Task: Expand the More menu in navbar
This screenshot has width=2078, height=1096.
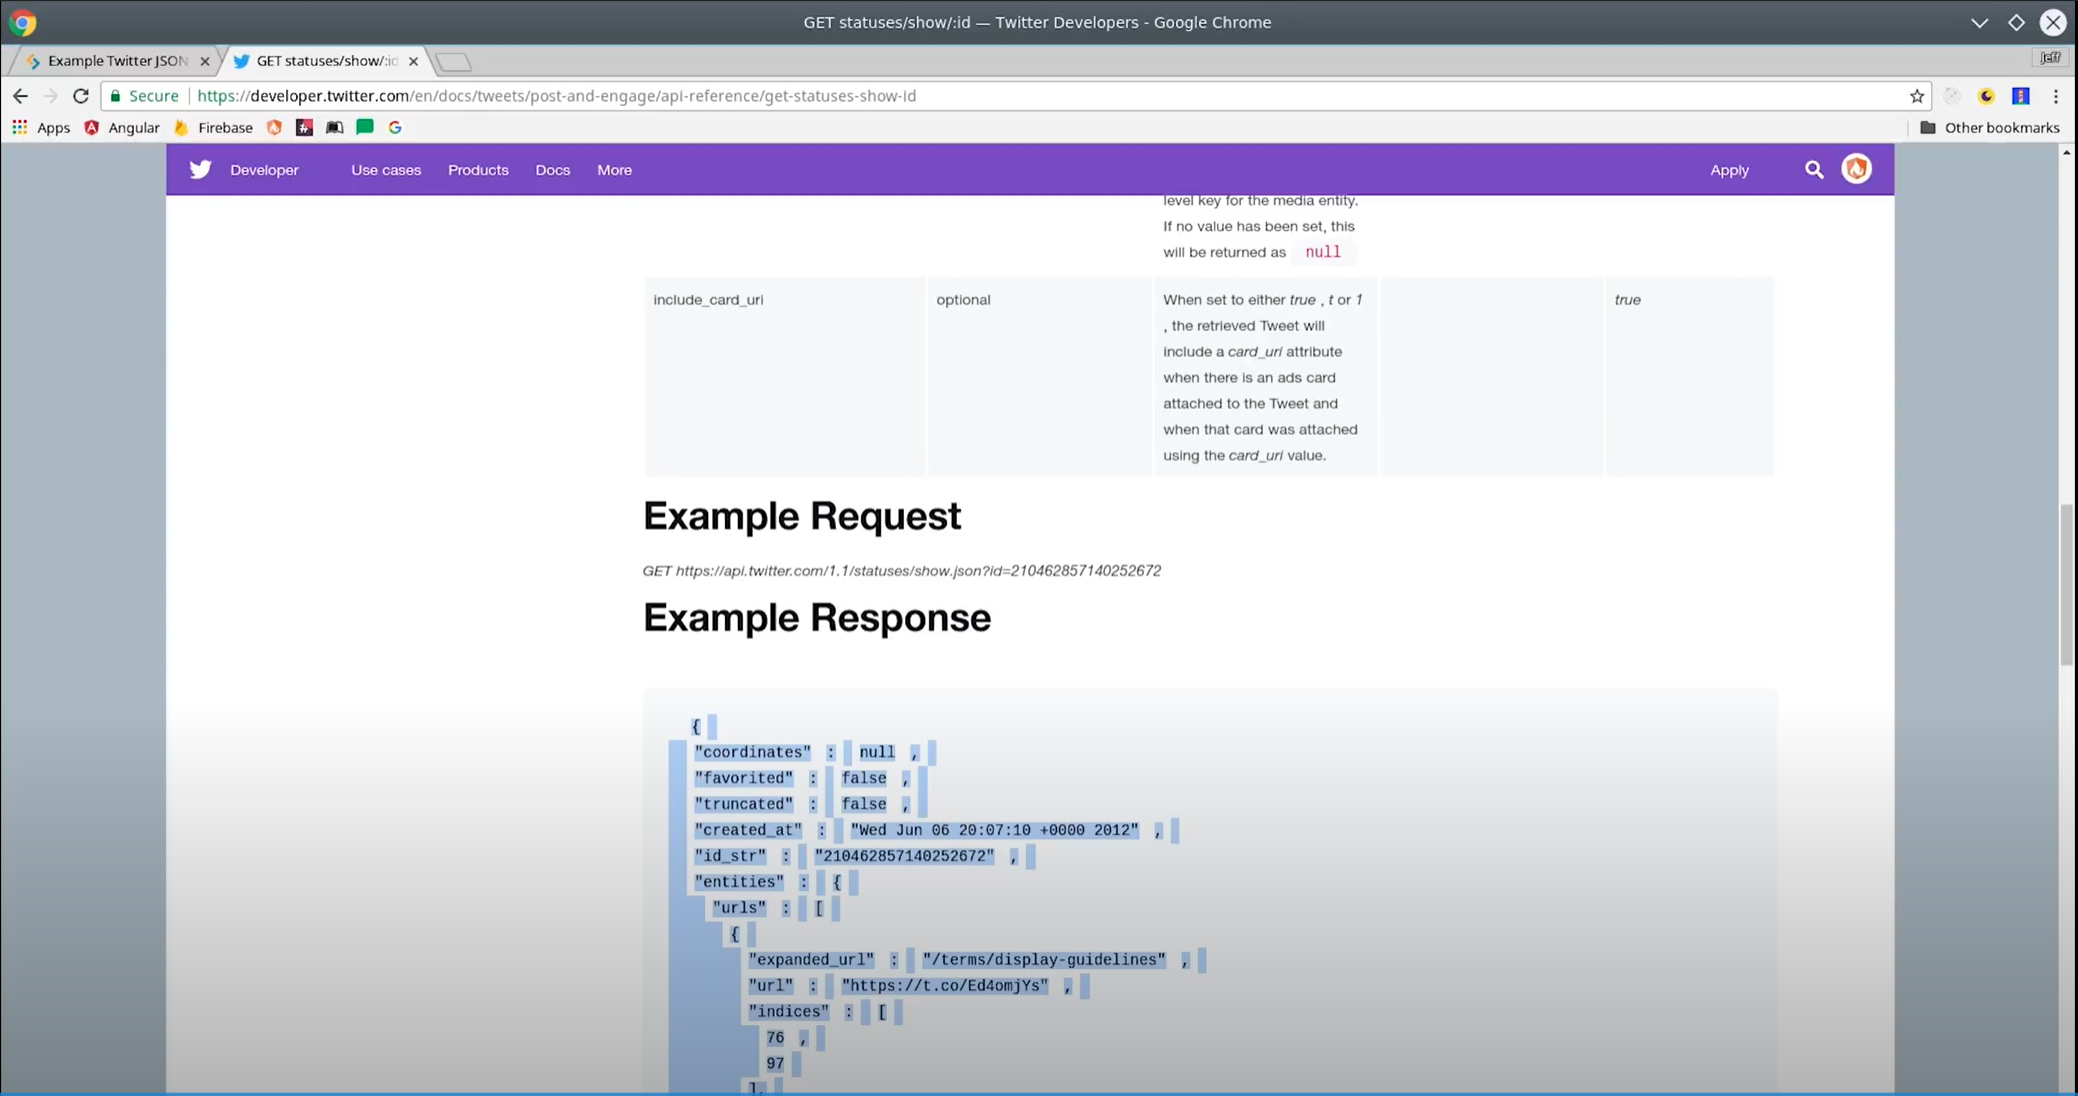Action: (x=614, y=170)
